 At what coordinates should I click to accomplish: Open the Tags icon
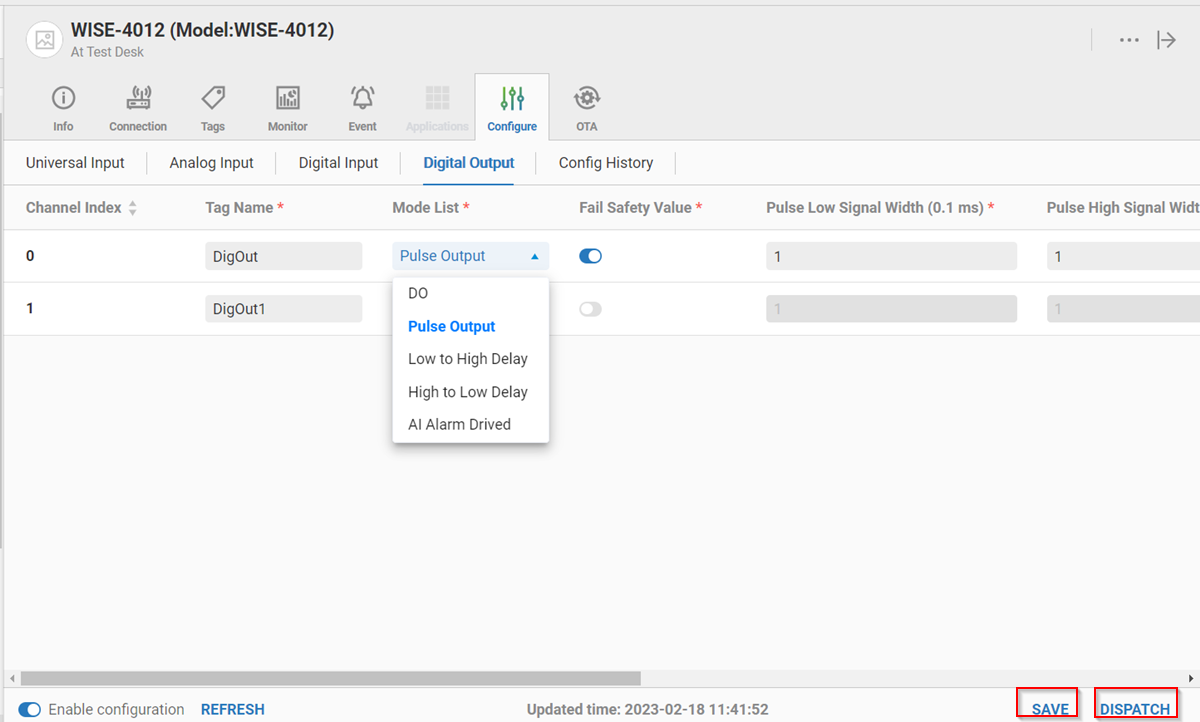pyautogui.click(x=212, y=98)
